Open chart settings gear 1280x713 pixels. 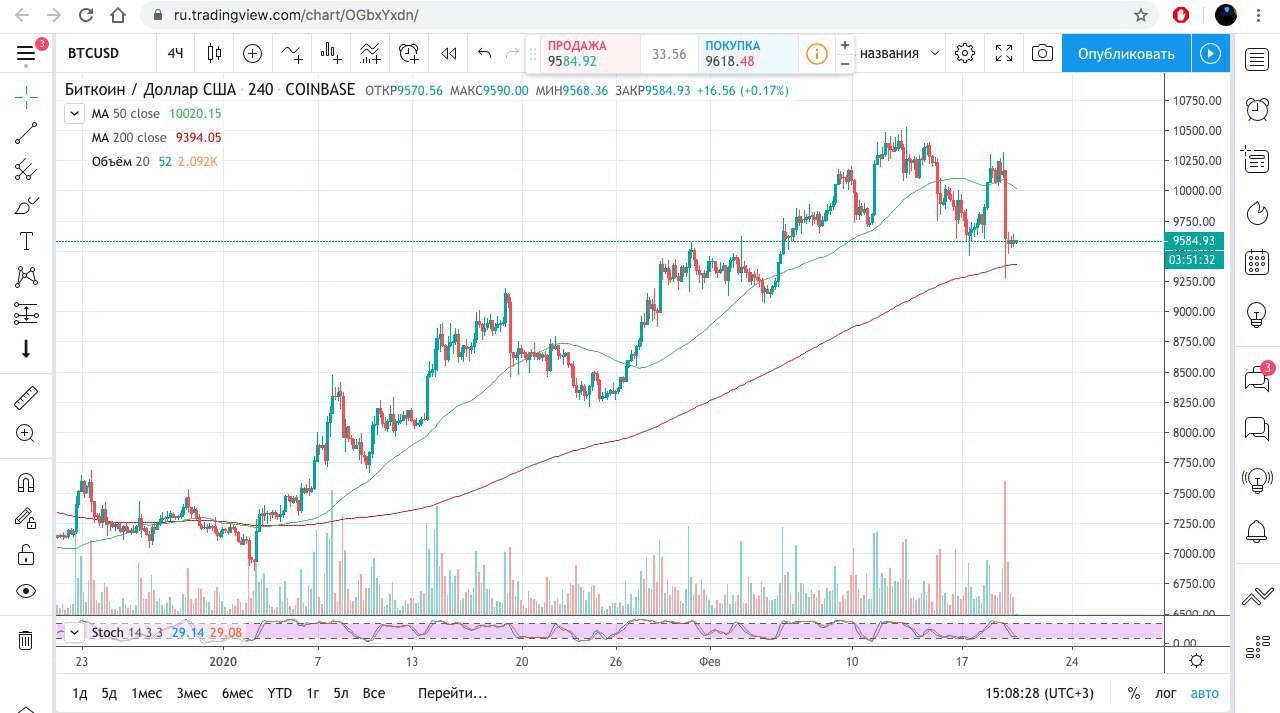(965, 54)
